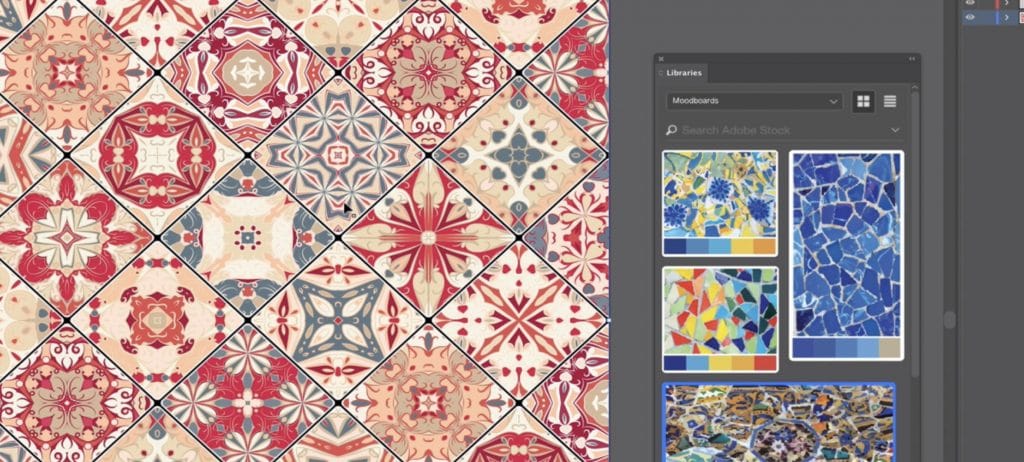
Task: Click the Libraries panel vertical scrollbar
Action: (915, 235)
